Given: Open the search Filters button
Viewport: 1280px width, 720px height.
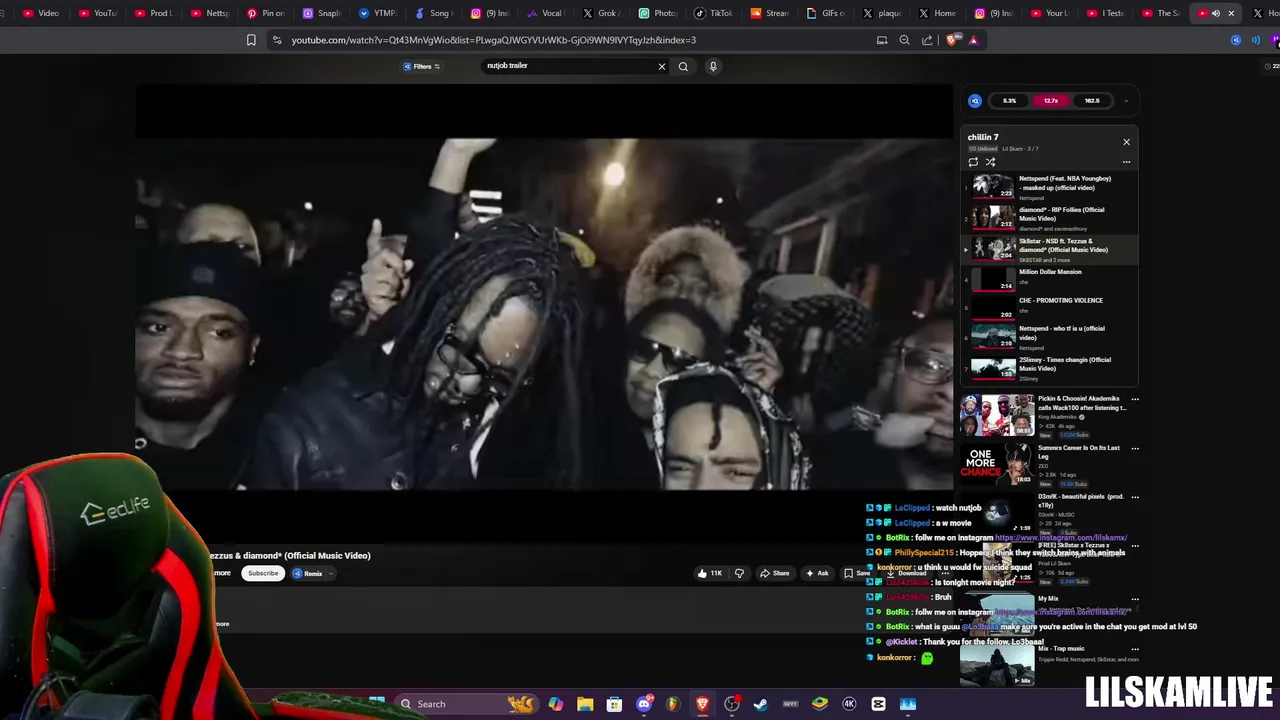Looking at the screenshot, I should click(x=422, y=66).
